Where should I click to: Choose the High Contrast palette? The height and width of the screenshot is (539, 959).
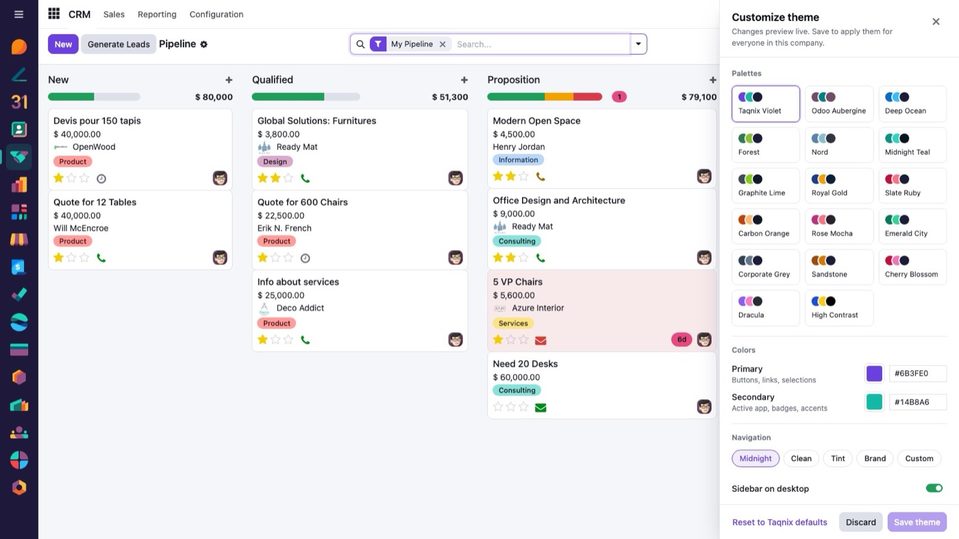pyautogui.click(x=839, y=308)
